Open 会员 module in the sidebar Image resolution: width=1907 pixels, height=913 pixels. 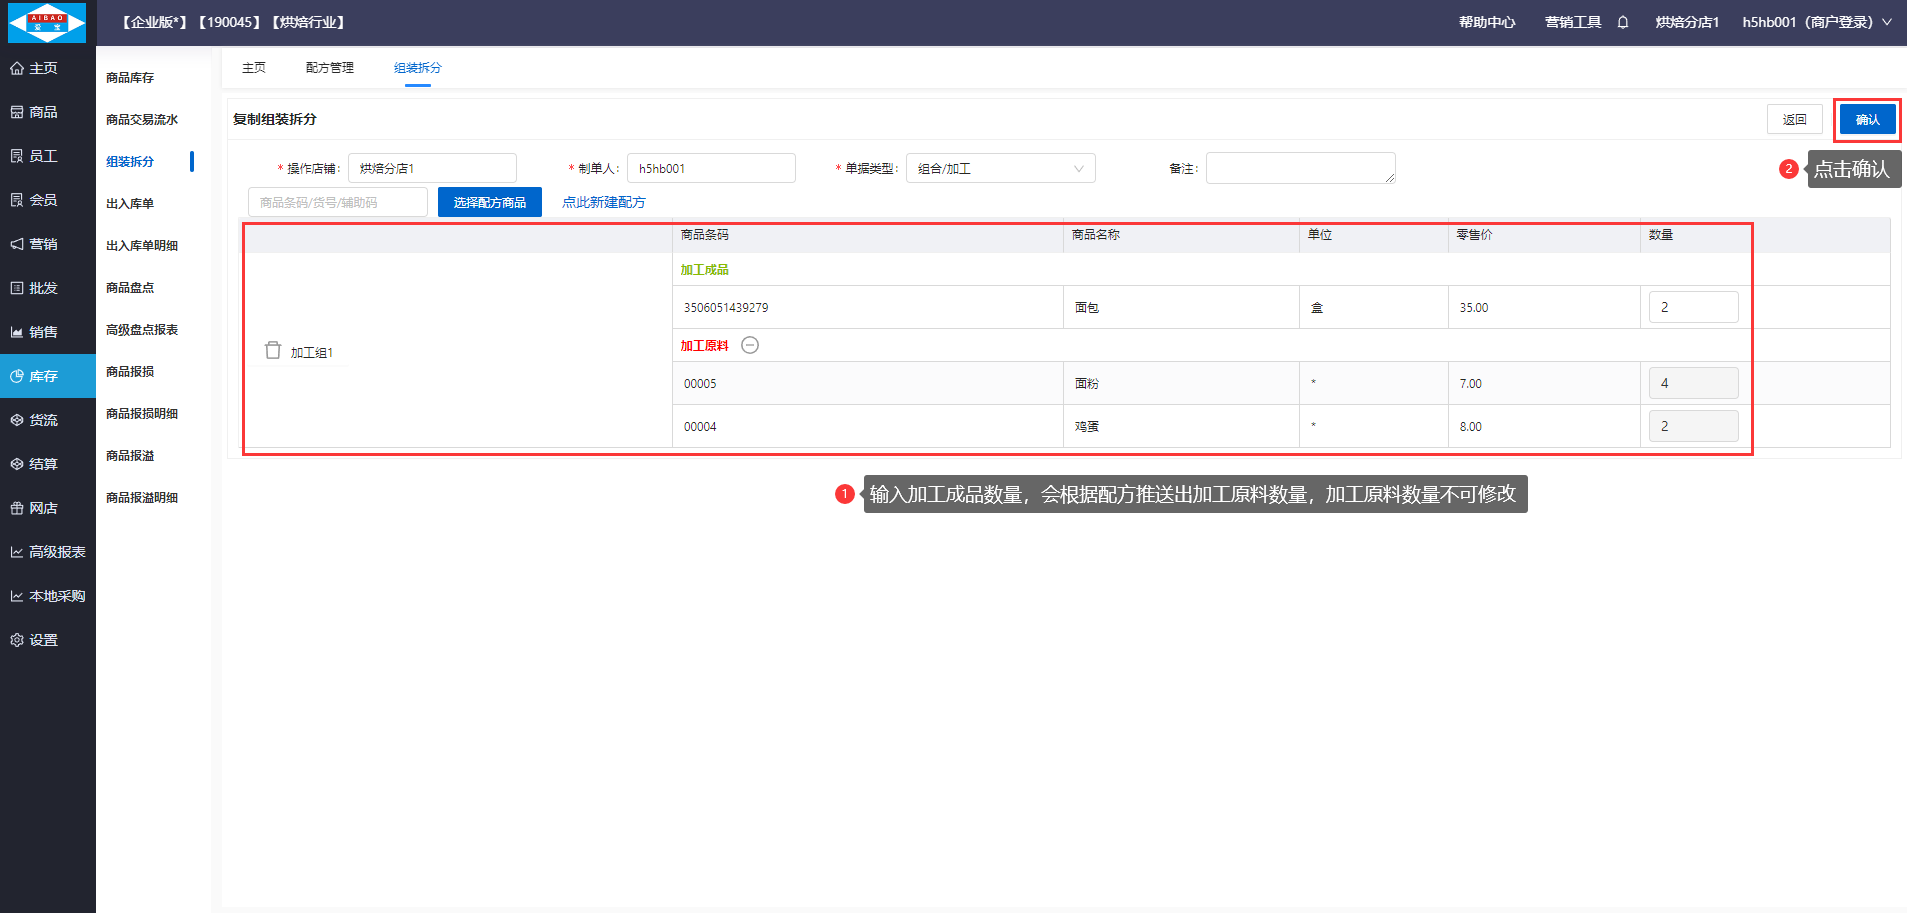[x=43, y=200]
